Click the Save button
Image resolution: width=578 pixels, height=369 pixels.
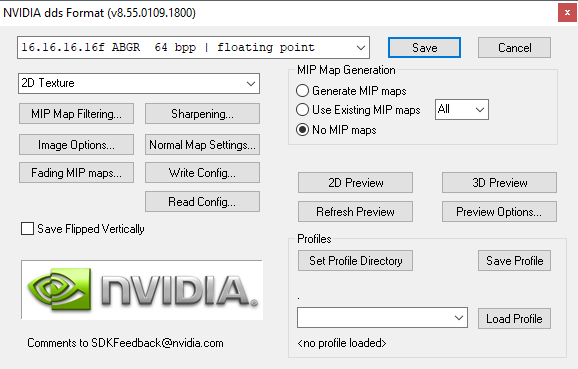[424, 48]
